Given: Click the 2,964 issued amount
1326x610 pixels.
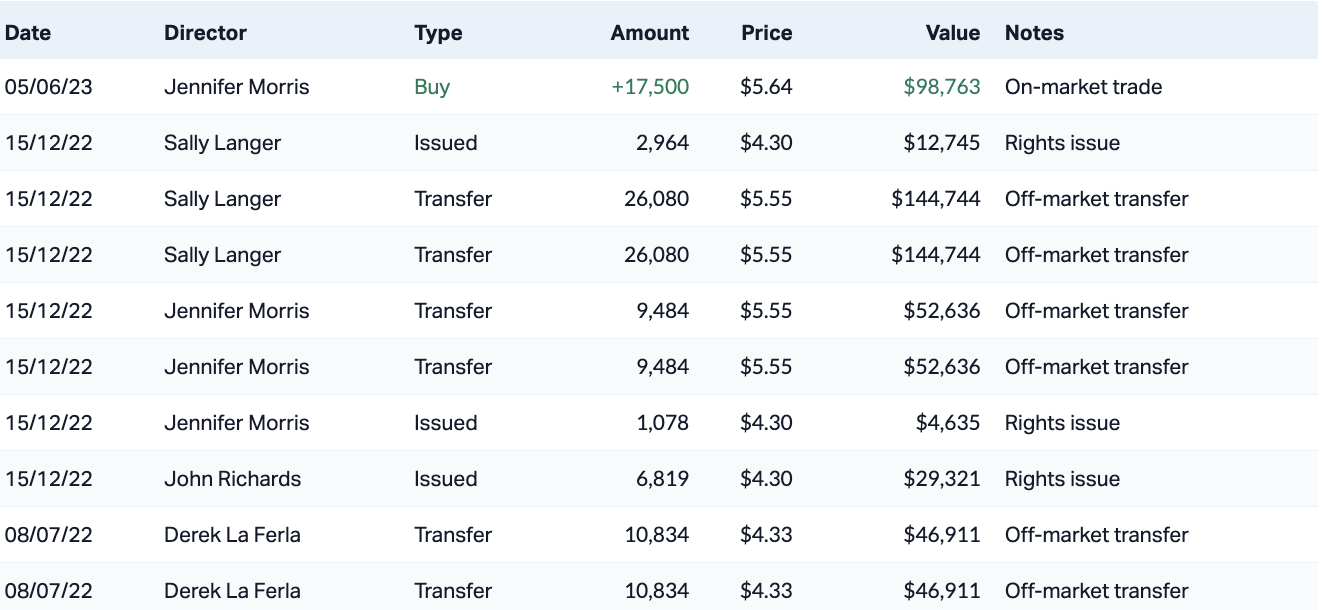Looking at the screenshot, I should point(662,143).
